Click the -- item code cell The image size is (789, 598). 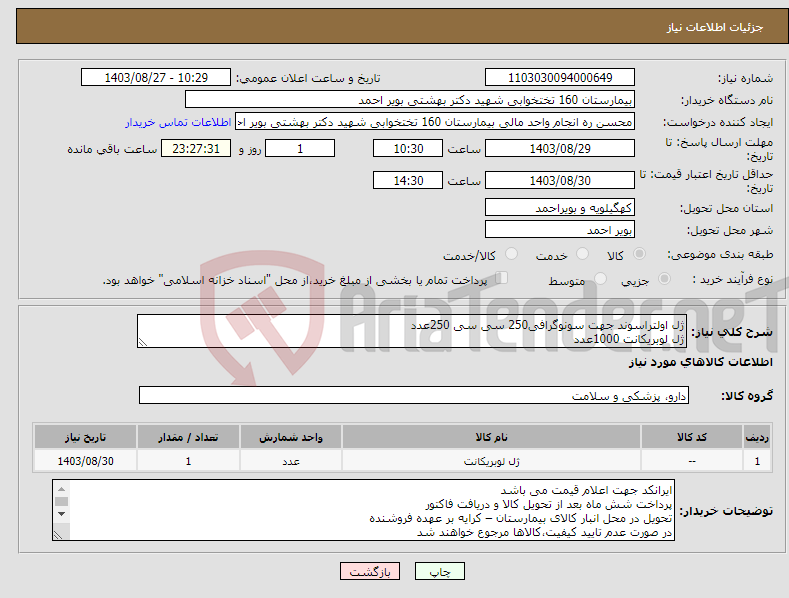(692, 461)
